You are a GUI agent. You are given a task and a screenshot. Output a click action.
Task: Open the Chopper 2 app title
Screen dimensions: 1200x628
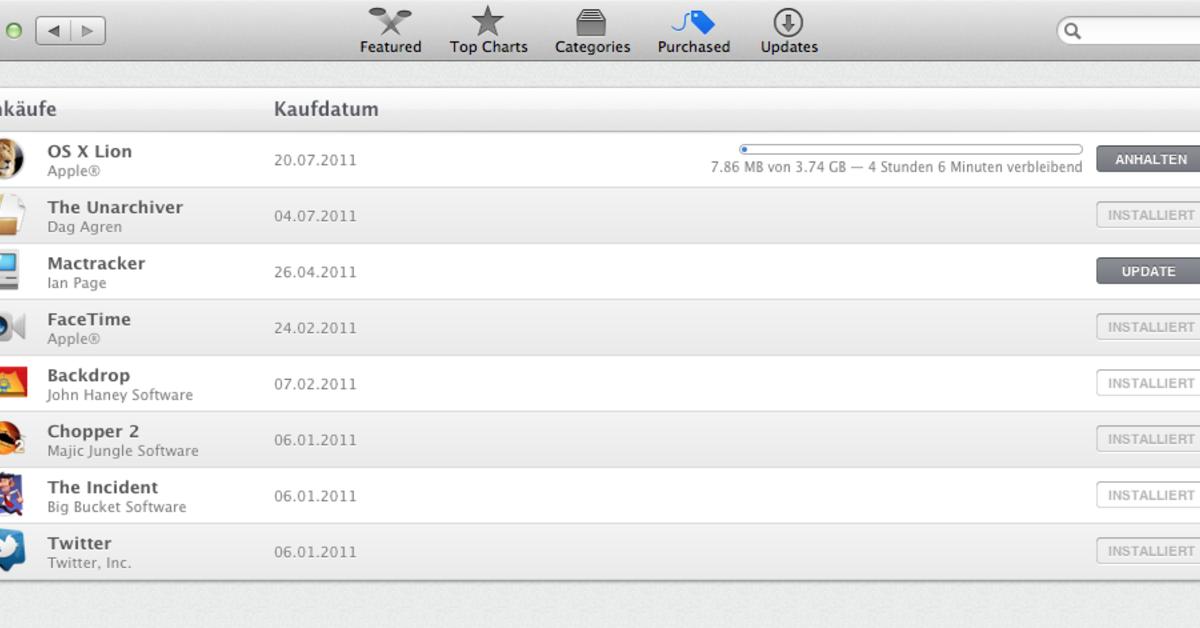click(x=93, y=431)
